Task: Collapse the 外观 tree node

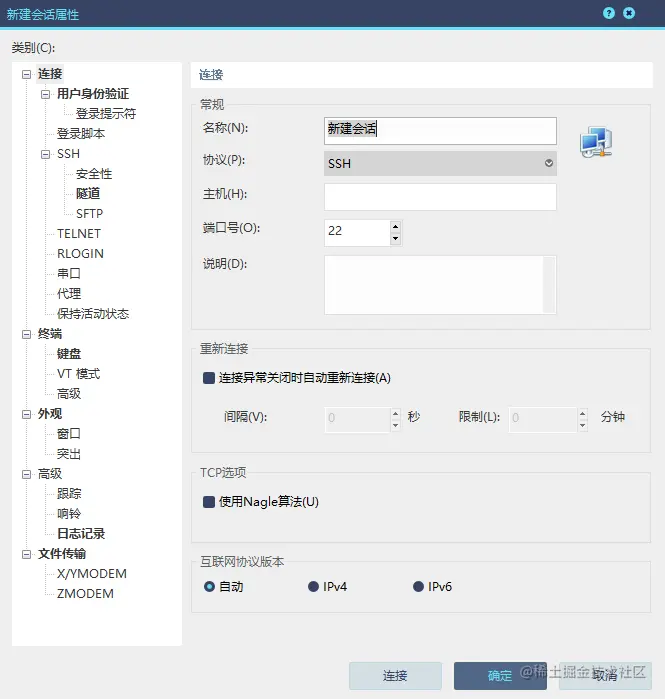Action: tap(27, 414)
